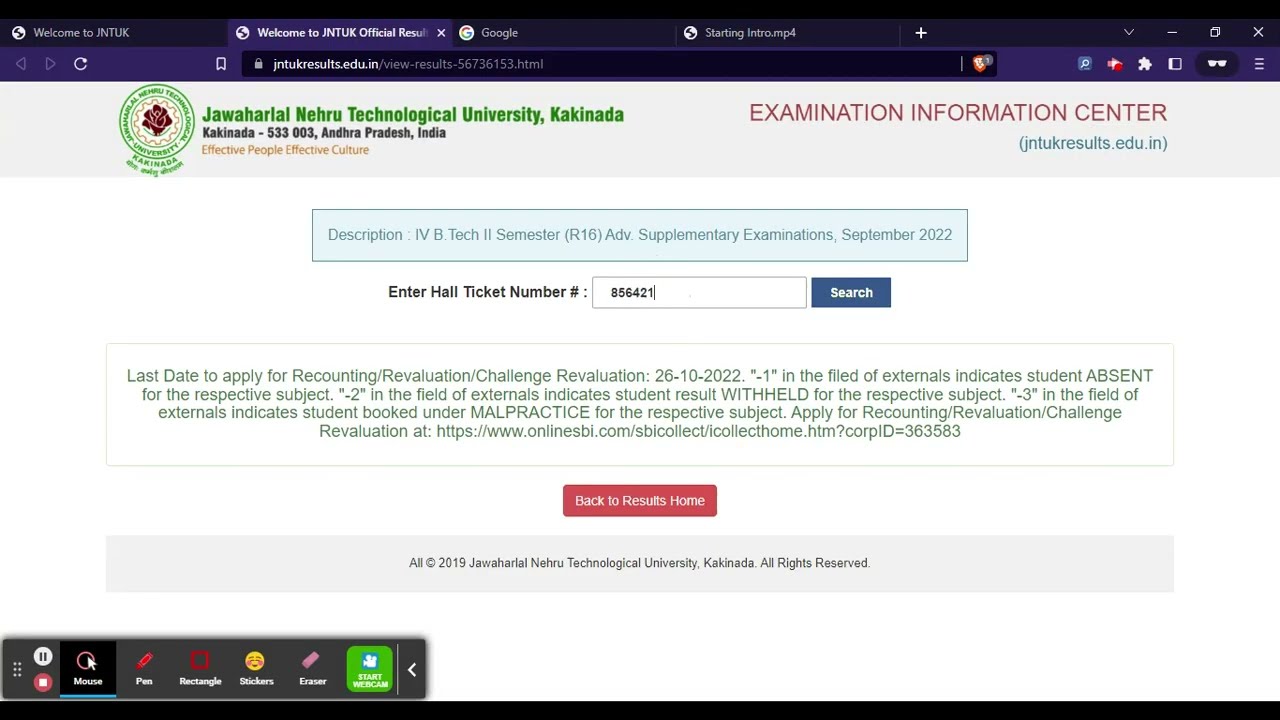Select the Pen annotation tool
Image resolution: width=1280 pixels, height=720 pixels.
pyautogui.click(x=144, y=669)
